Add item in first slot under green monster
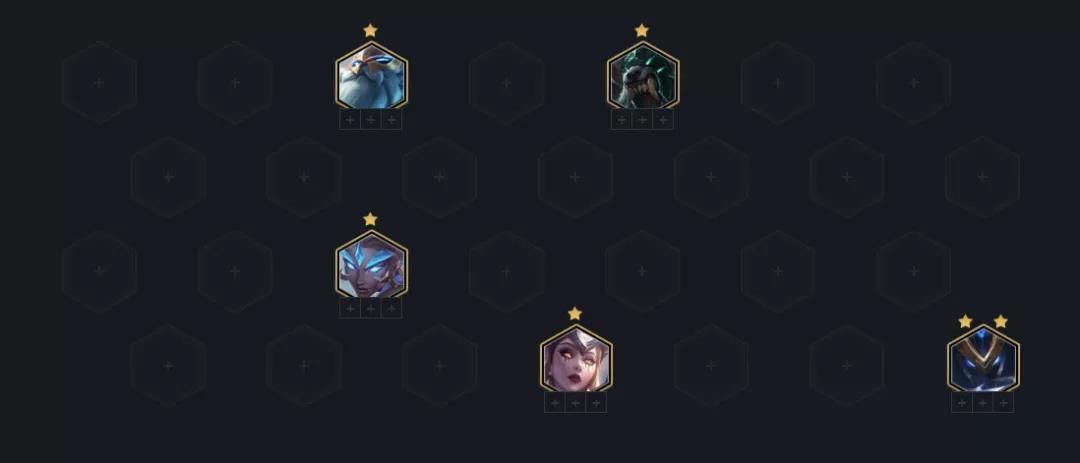Image resolution: width=1080 pixels, height=463 pixels. click(x=621, y=120)
